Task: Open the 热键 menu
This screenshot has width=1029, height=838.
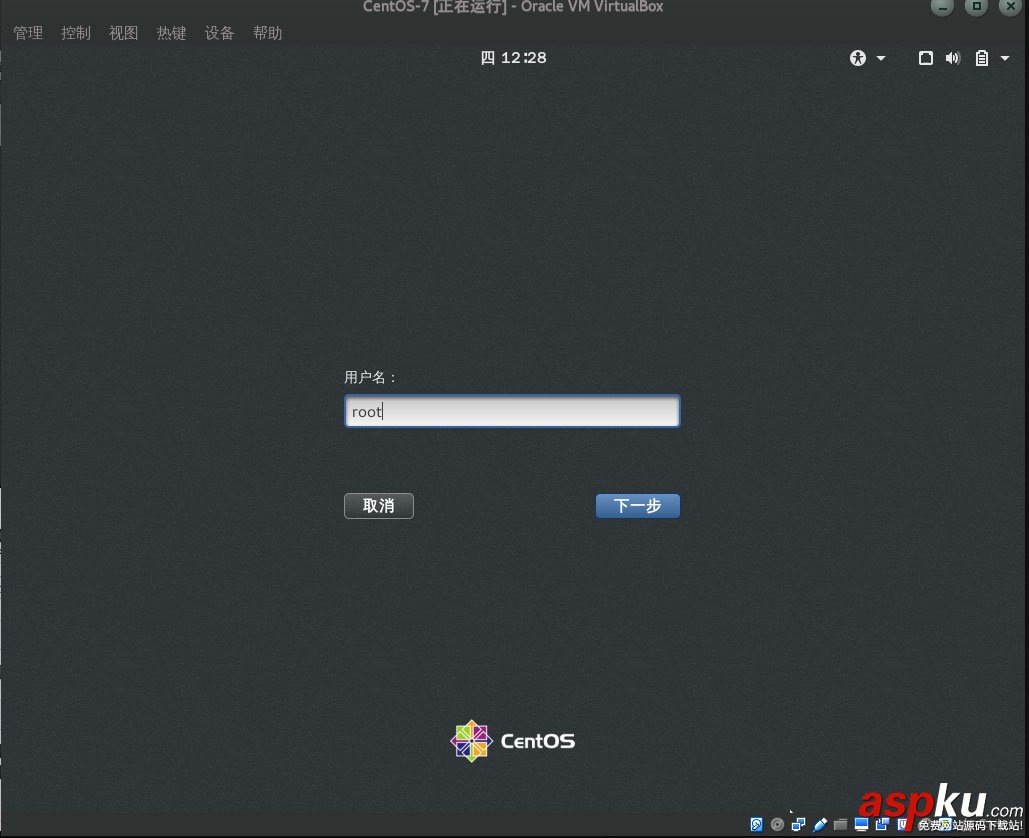Action: click(x=171, y=32)
